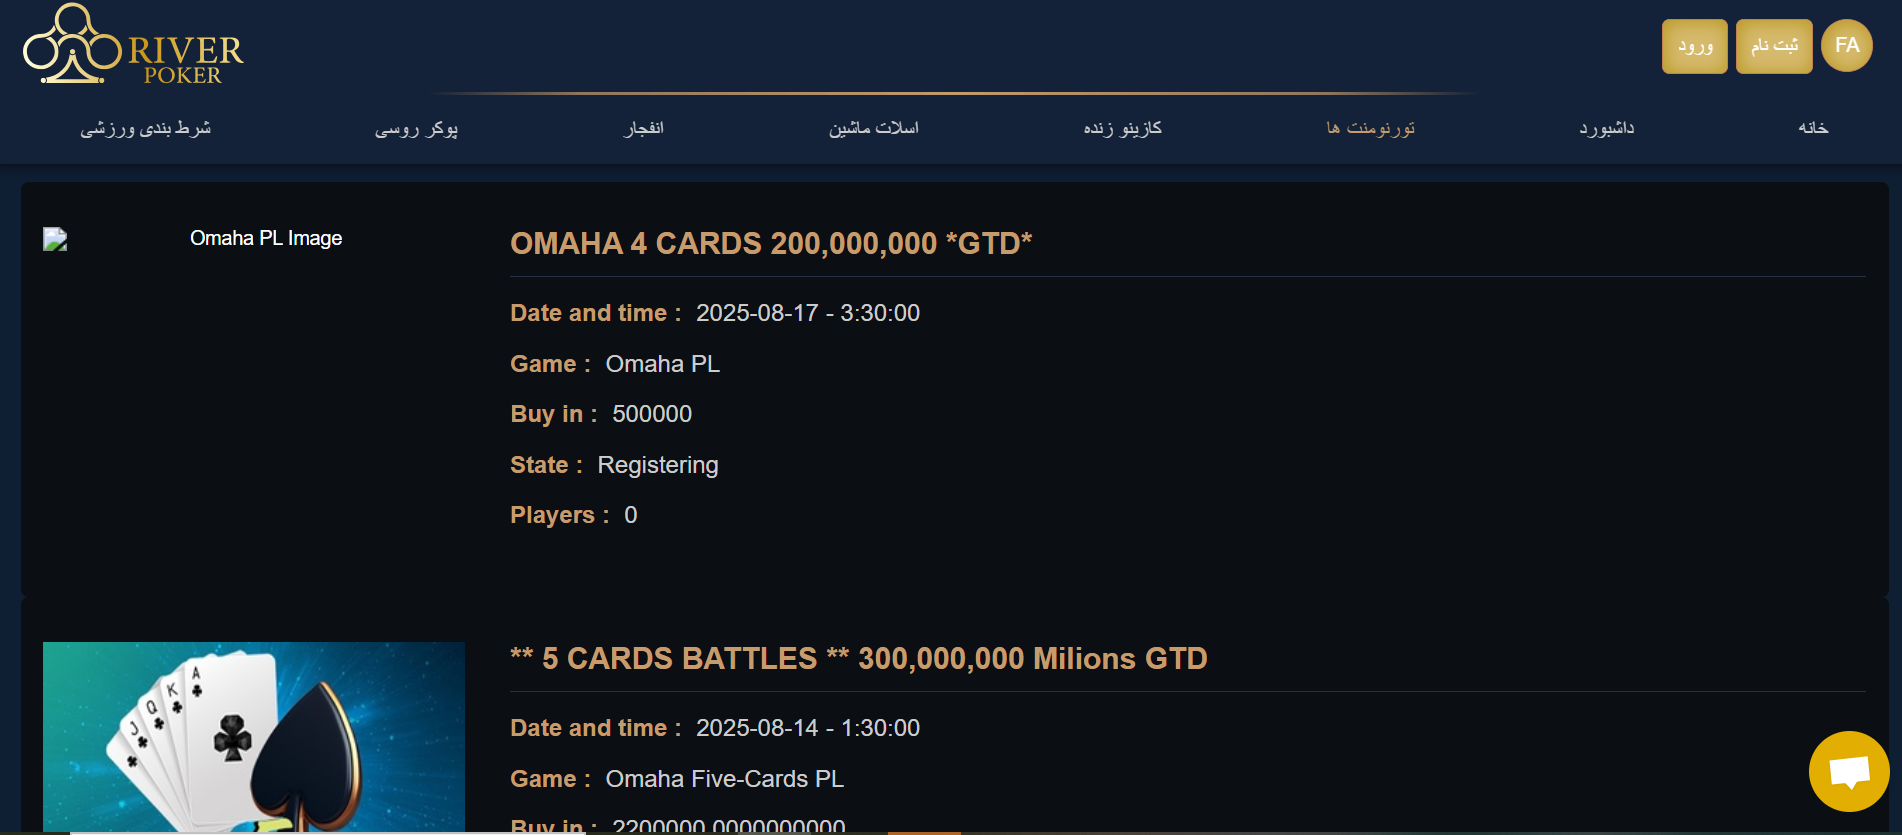
Task: Open the خانه home menu item
Action: [1812, 128]
